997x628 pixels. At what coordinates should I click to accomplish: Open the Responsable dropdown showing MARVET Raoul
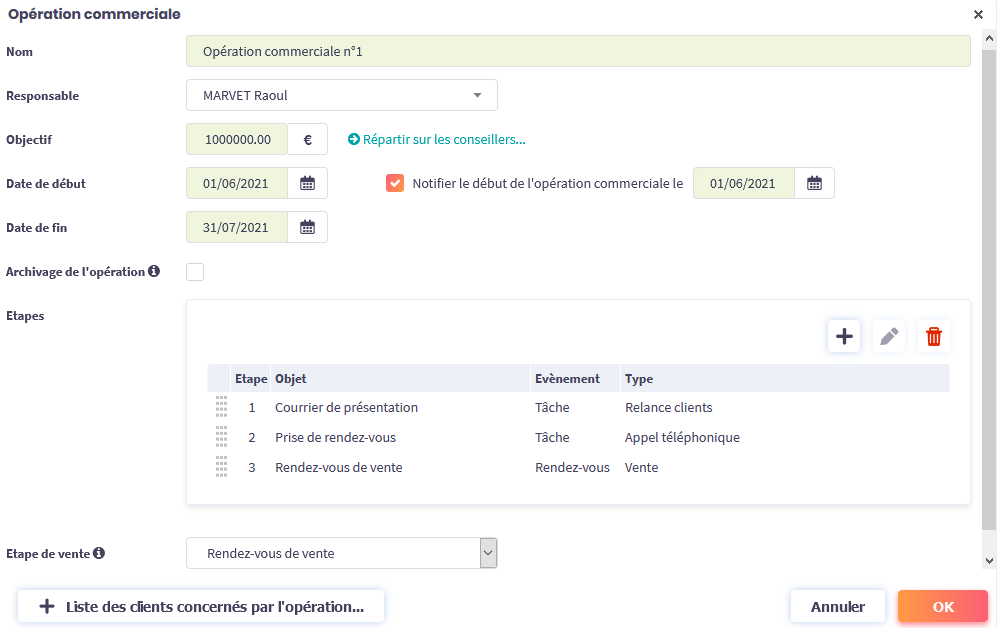click(341, 96)
